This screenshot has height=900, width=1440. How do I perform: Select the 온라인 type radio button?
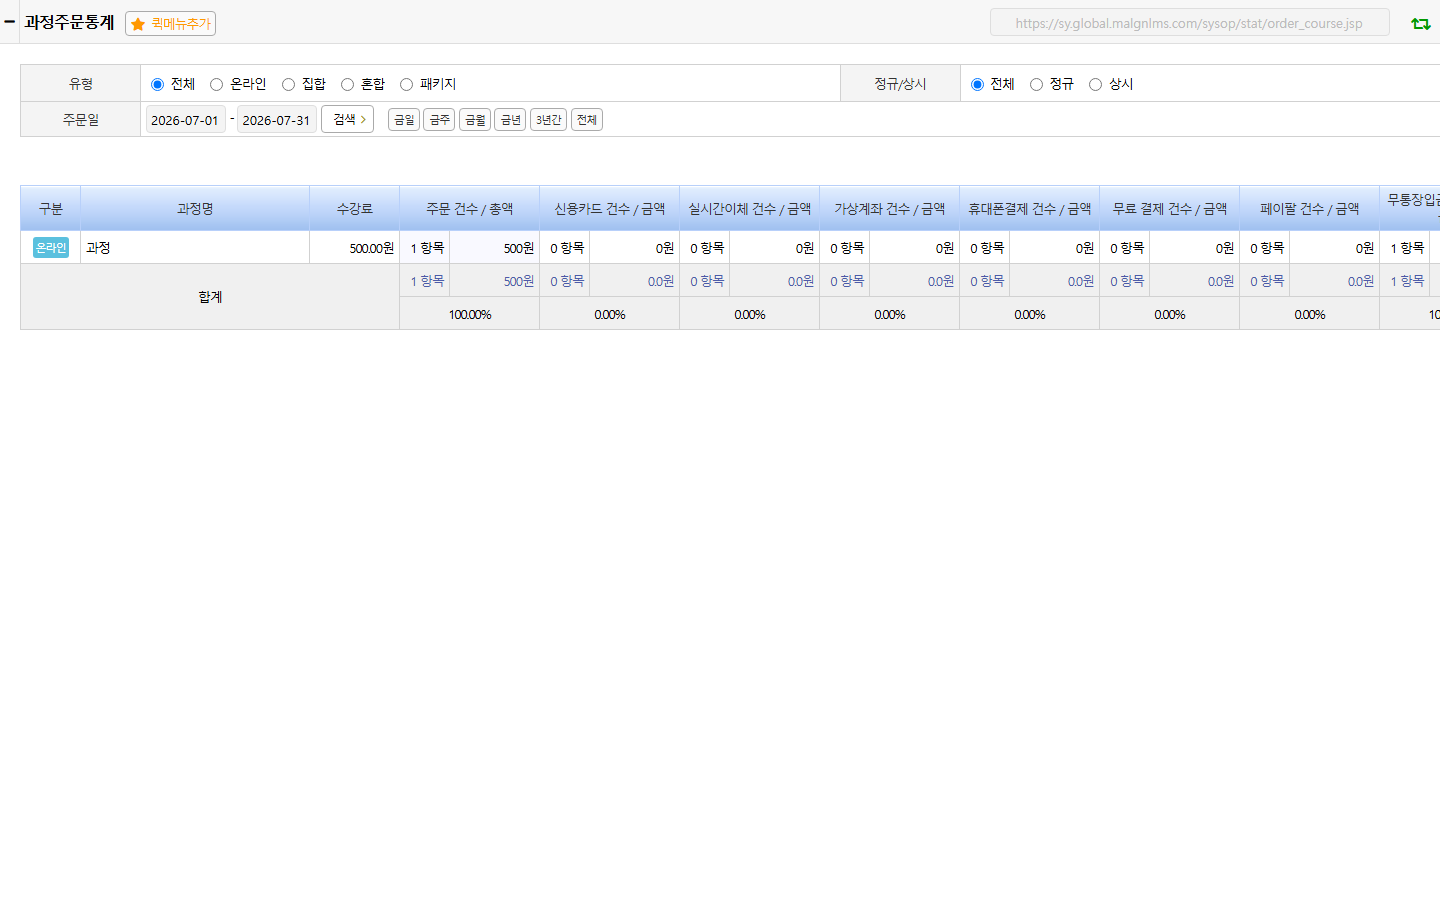pyautogui.click(x=216, y=84)
